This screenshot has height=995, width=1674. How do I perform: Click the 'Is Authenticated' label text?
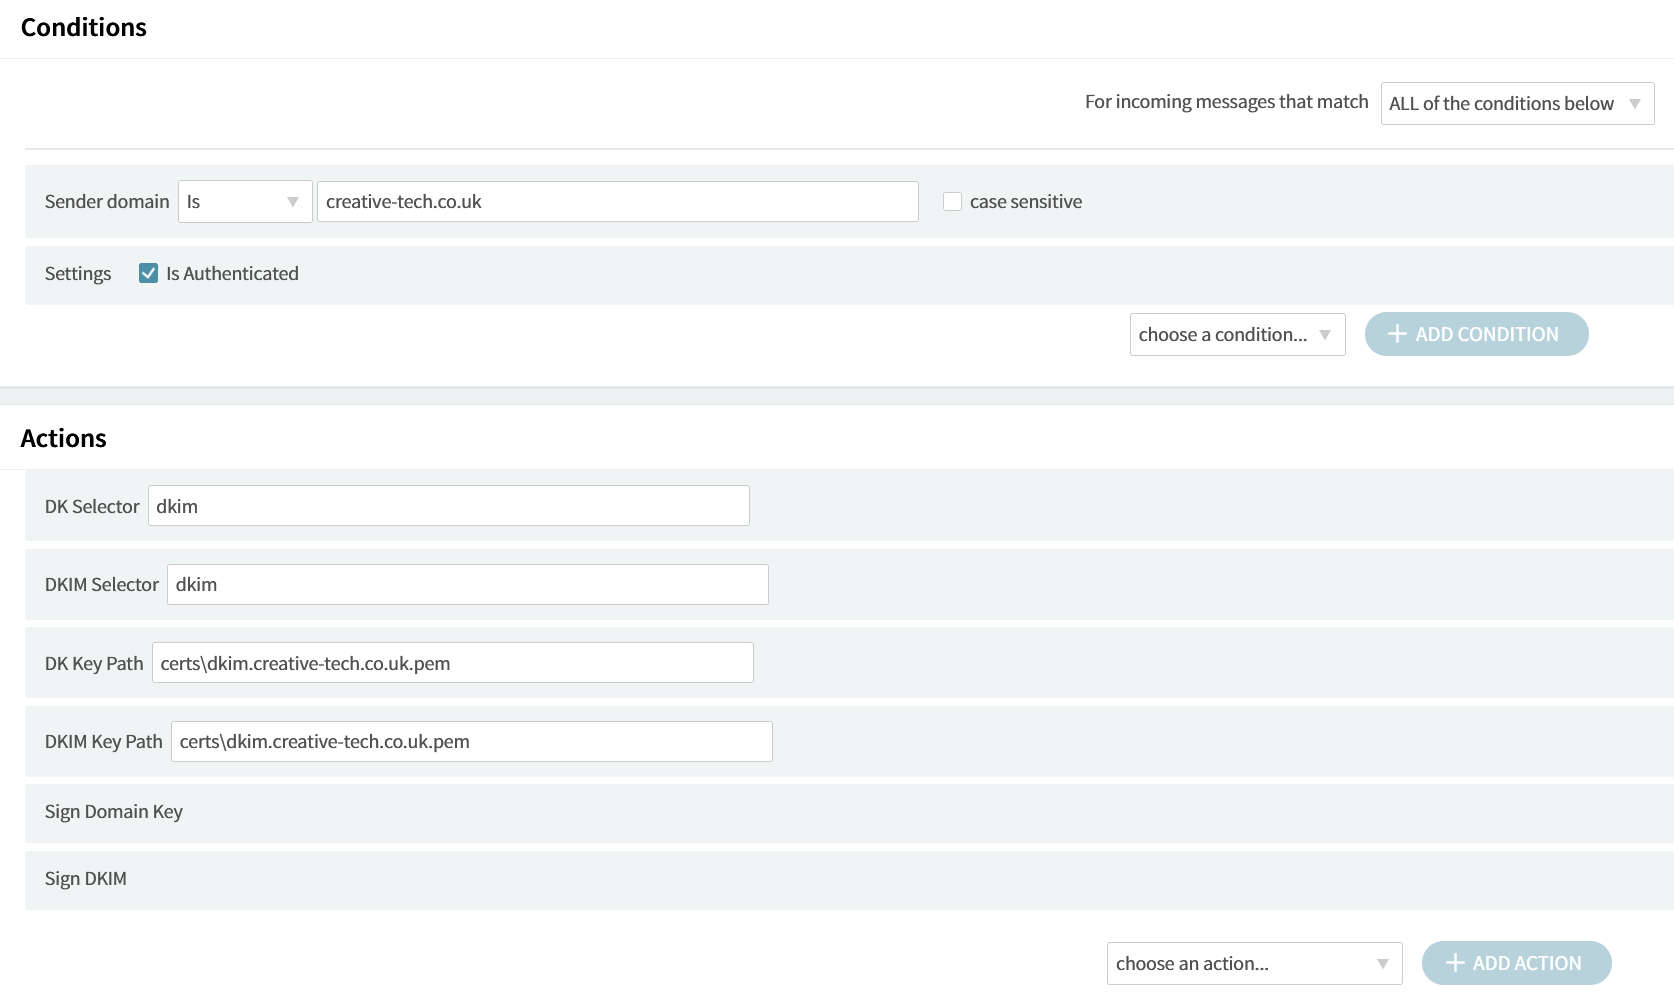click(232, 274)
